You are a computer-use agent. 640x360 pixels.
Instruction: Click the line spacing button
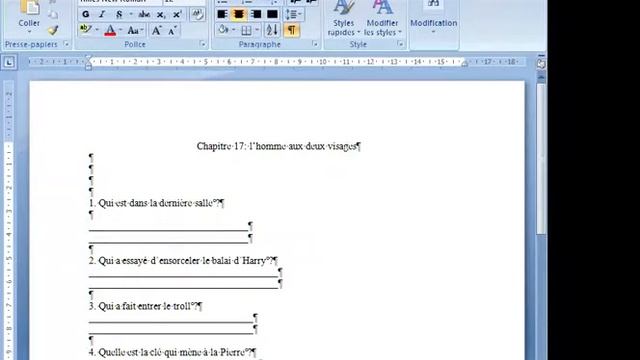tap(293, 15)
